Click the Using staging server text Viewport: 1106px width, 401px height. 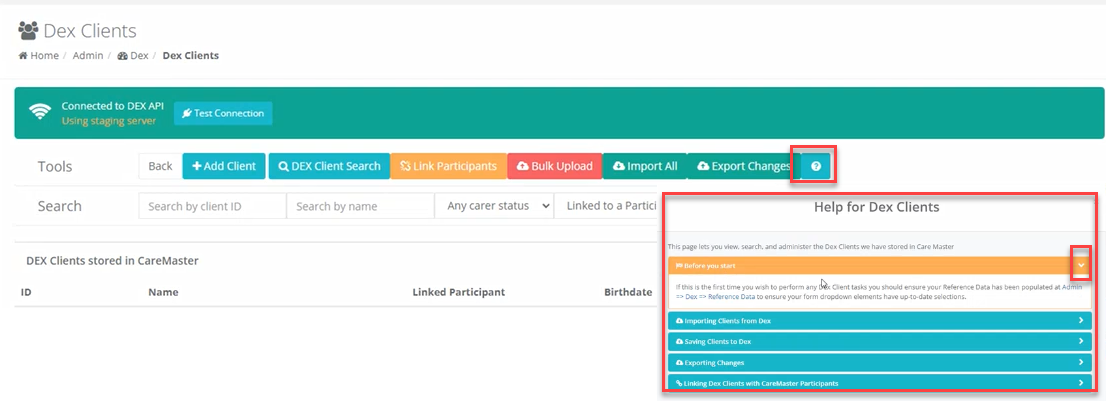(109, 121)
